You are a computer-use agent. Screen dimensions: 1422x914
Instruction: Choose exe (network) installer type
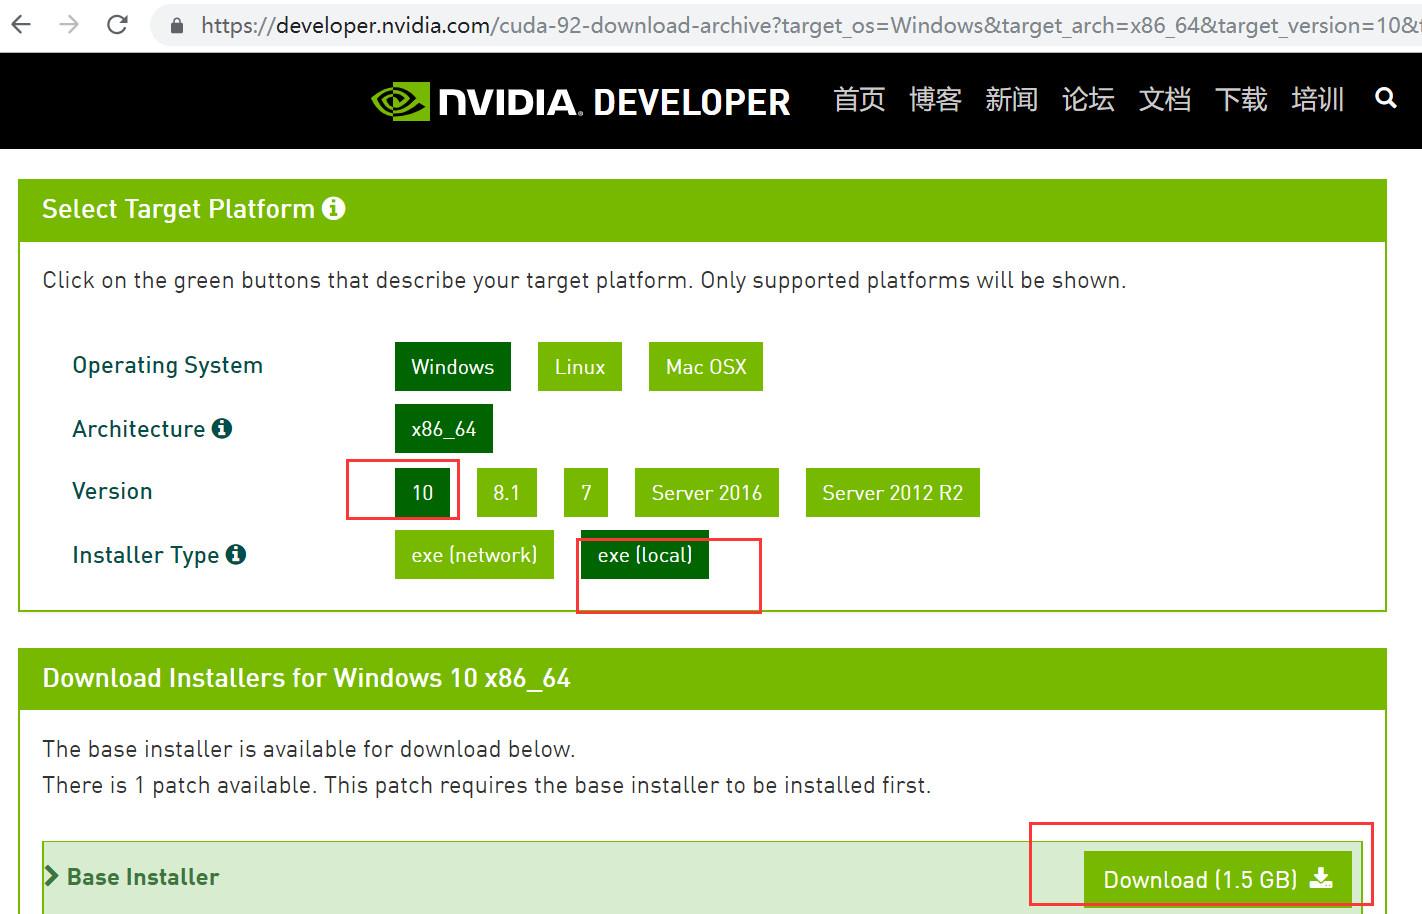pyautogui.click(x=474, y=554)
